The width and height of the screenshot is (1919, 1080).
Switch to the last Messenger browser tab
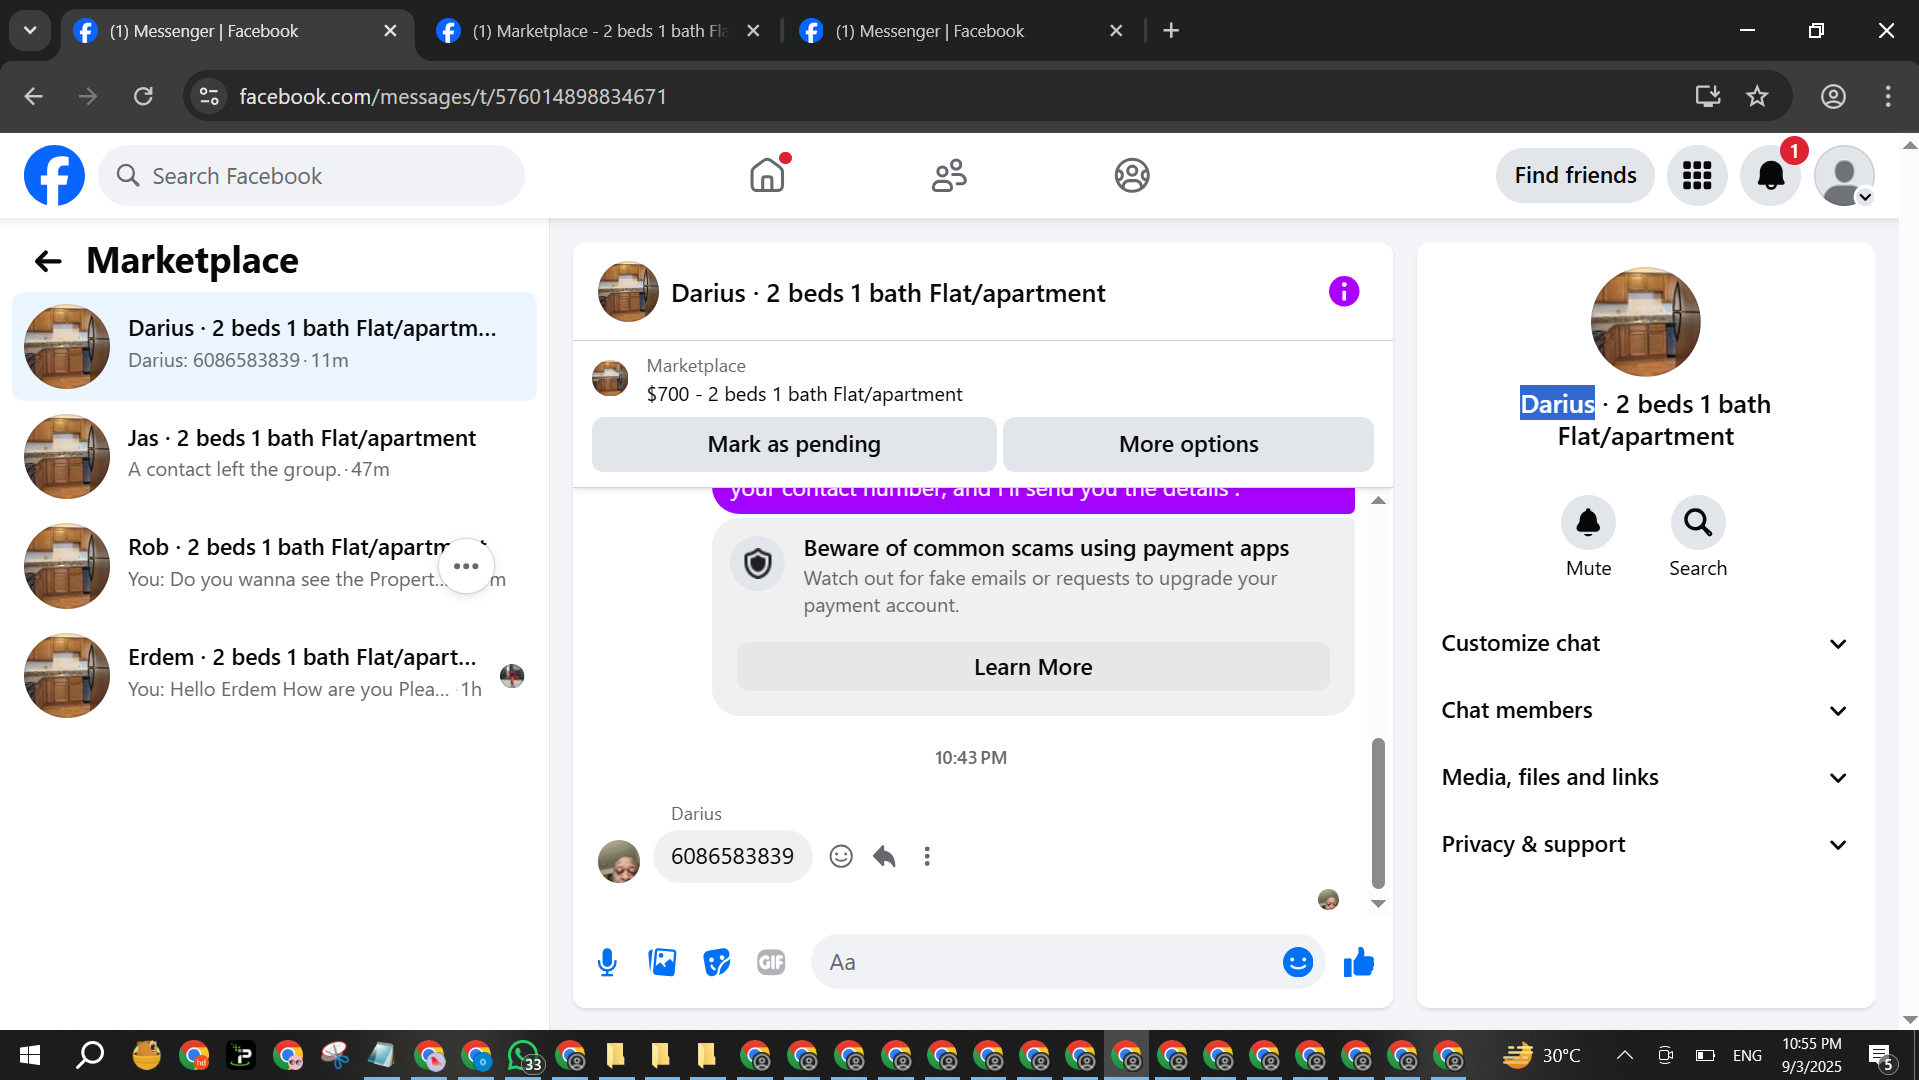click(962, 31)
